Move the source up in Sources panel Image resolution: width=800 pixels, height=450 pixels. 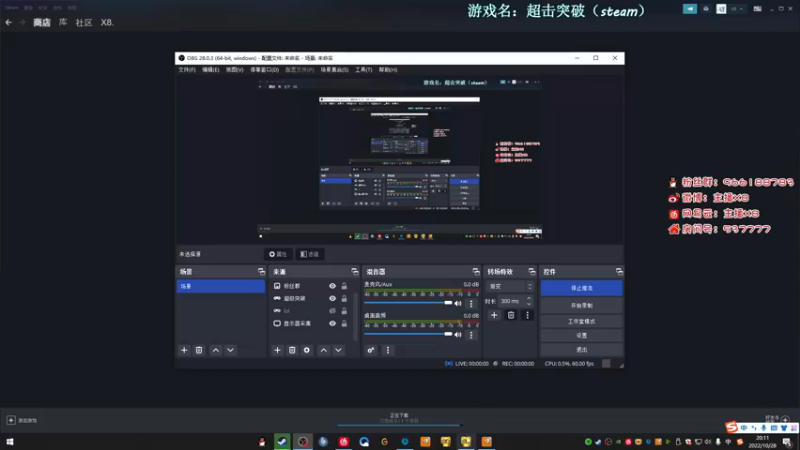323,351
